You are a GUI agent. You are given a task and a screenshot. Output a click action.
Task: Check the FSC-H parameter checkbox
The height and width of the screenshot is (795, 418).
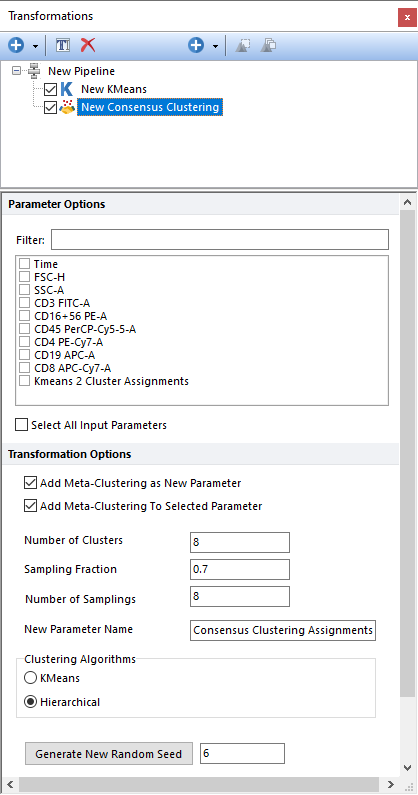25,277
